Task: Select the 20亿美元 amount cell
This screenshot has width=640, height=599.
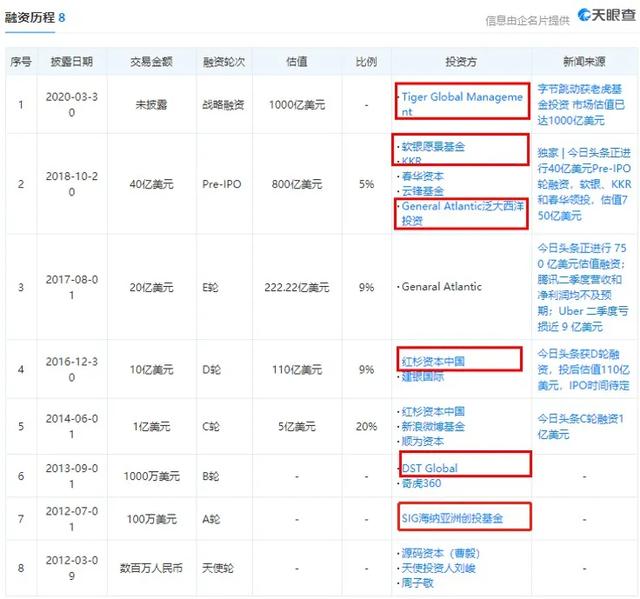Action: 151,288
